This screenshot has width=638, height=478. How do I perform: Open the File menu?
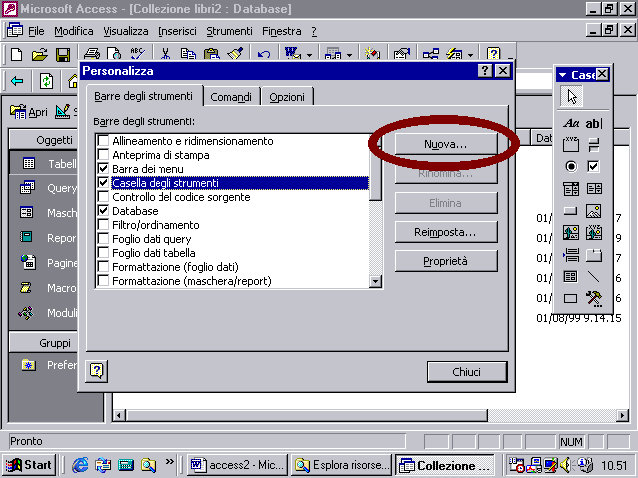pos(36,31)
